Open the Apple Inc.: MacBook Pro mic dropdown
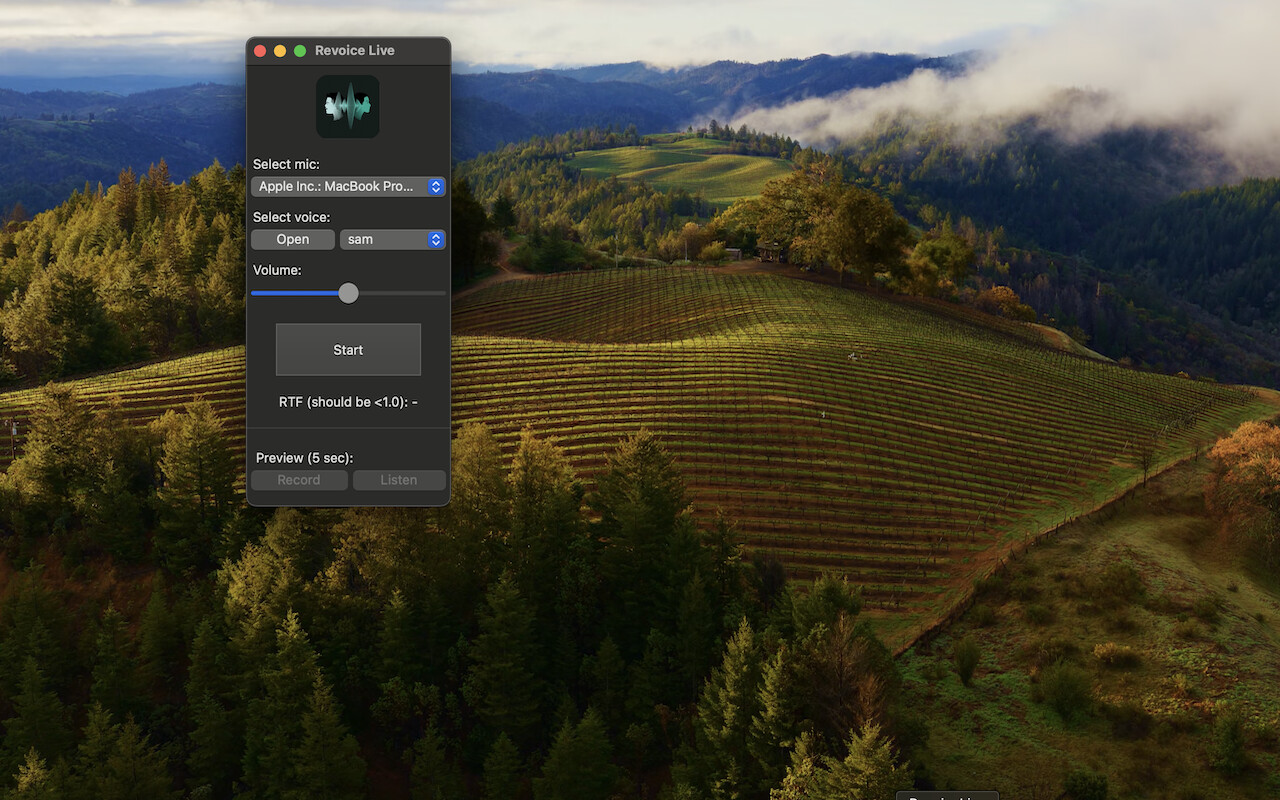Viewport: 1280px width, 800px height. click(348, 186)
